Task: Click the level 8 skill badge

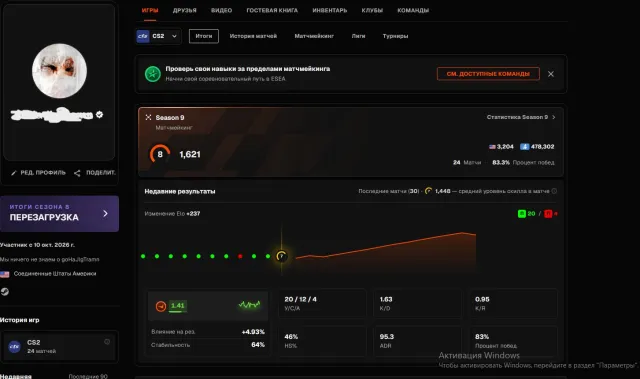Action: tap(160, 154)
